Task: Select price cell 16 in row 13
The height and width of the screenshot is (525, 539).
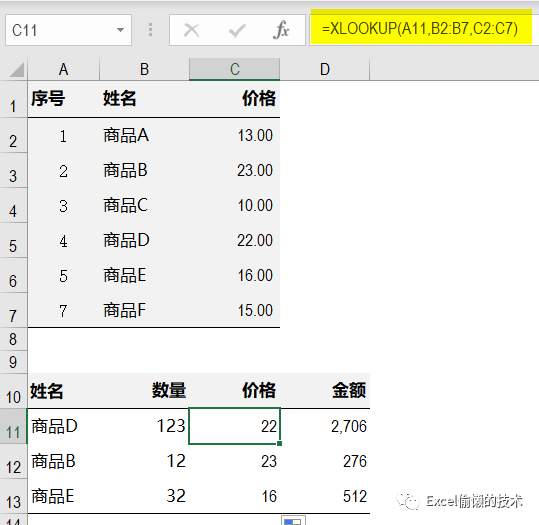Action: [234, 496]
